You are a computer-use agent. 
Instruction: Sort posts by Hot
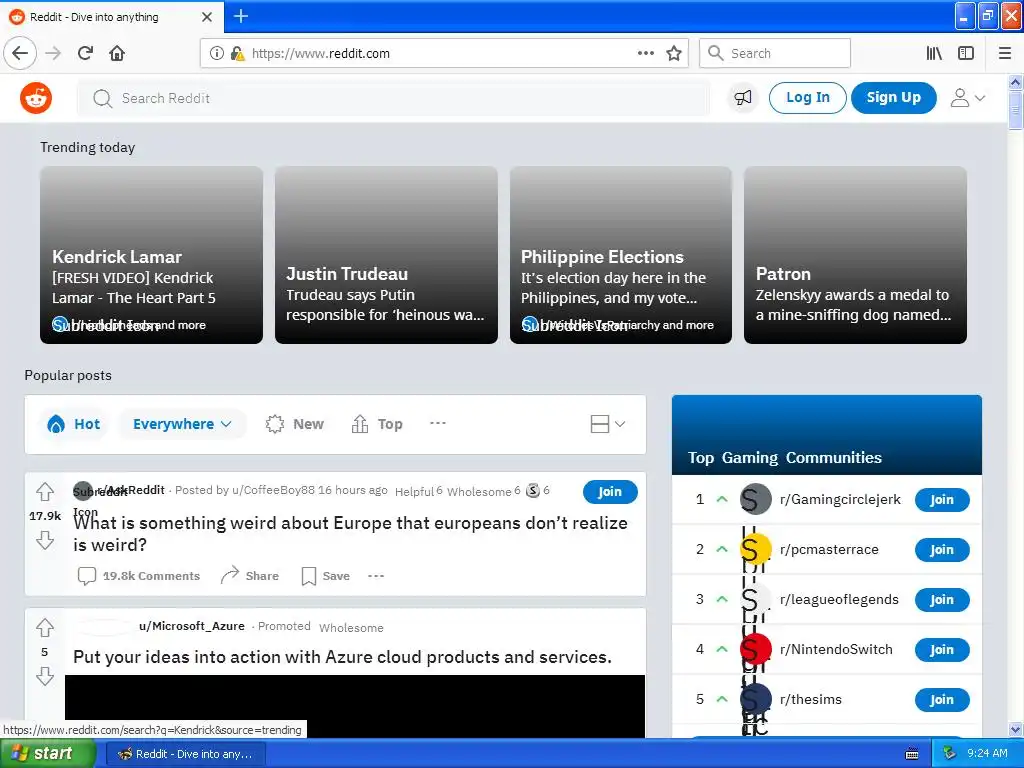tap(74, 424)
